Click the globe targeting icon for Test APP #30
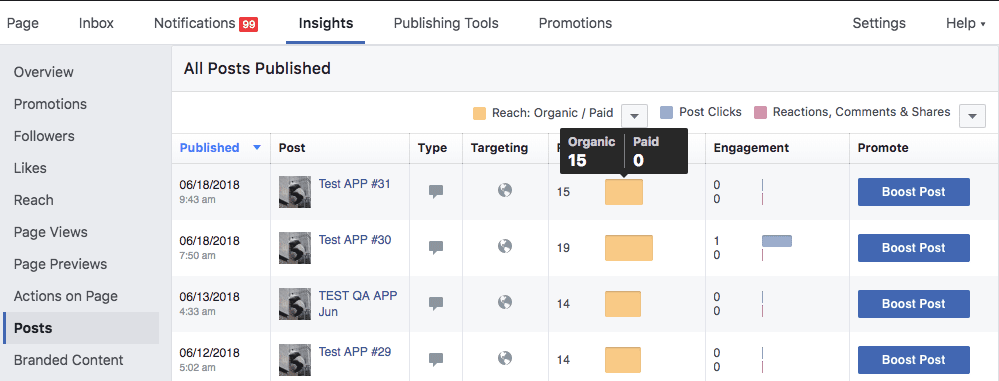The height and width of the screenshot is (381, 999). point(505,246)
